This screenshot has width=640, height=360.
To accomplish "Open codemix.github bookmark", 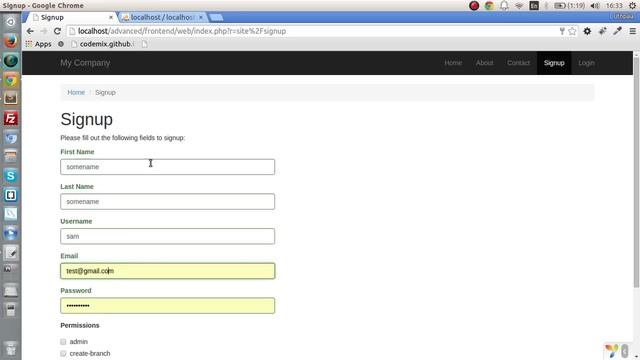I will coord(102,44).
